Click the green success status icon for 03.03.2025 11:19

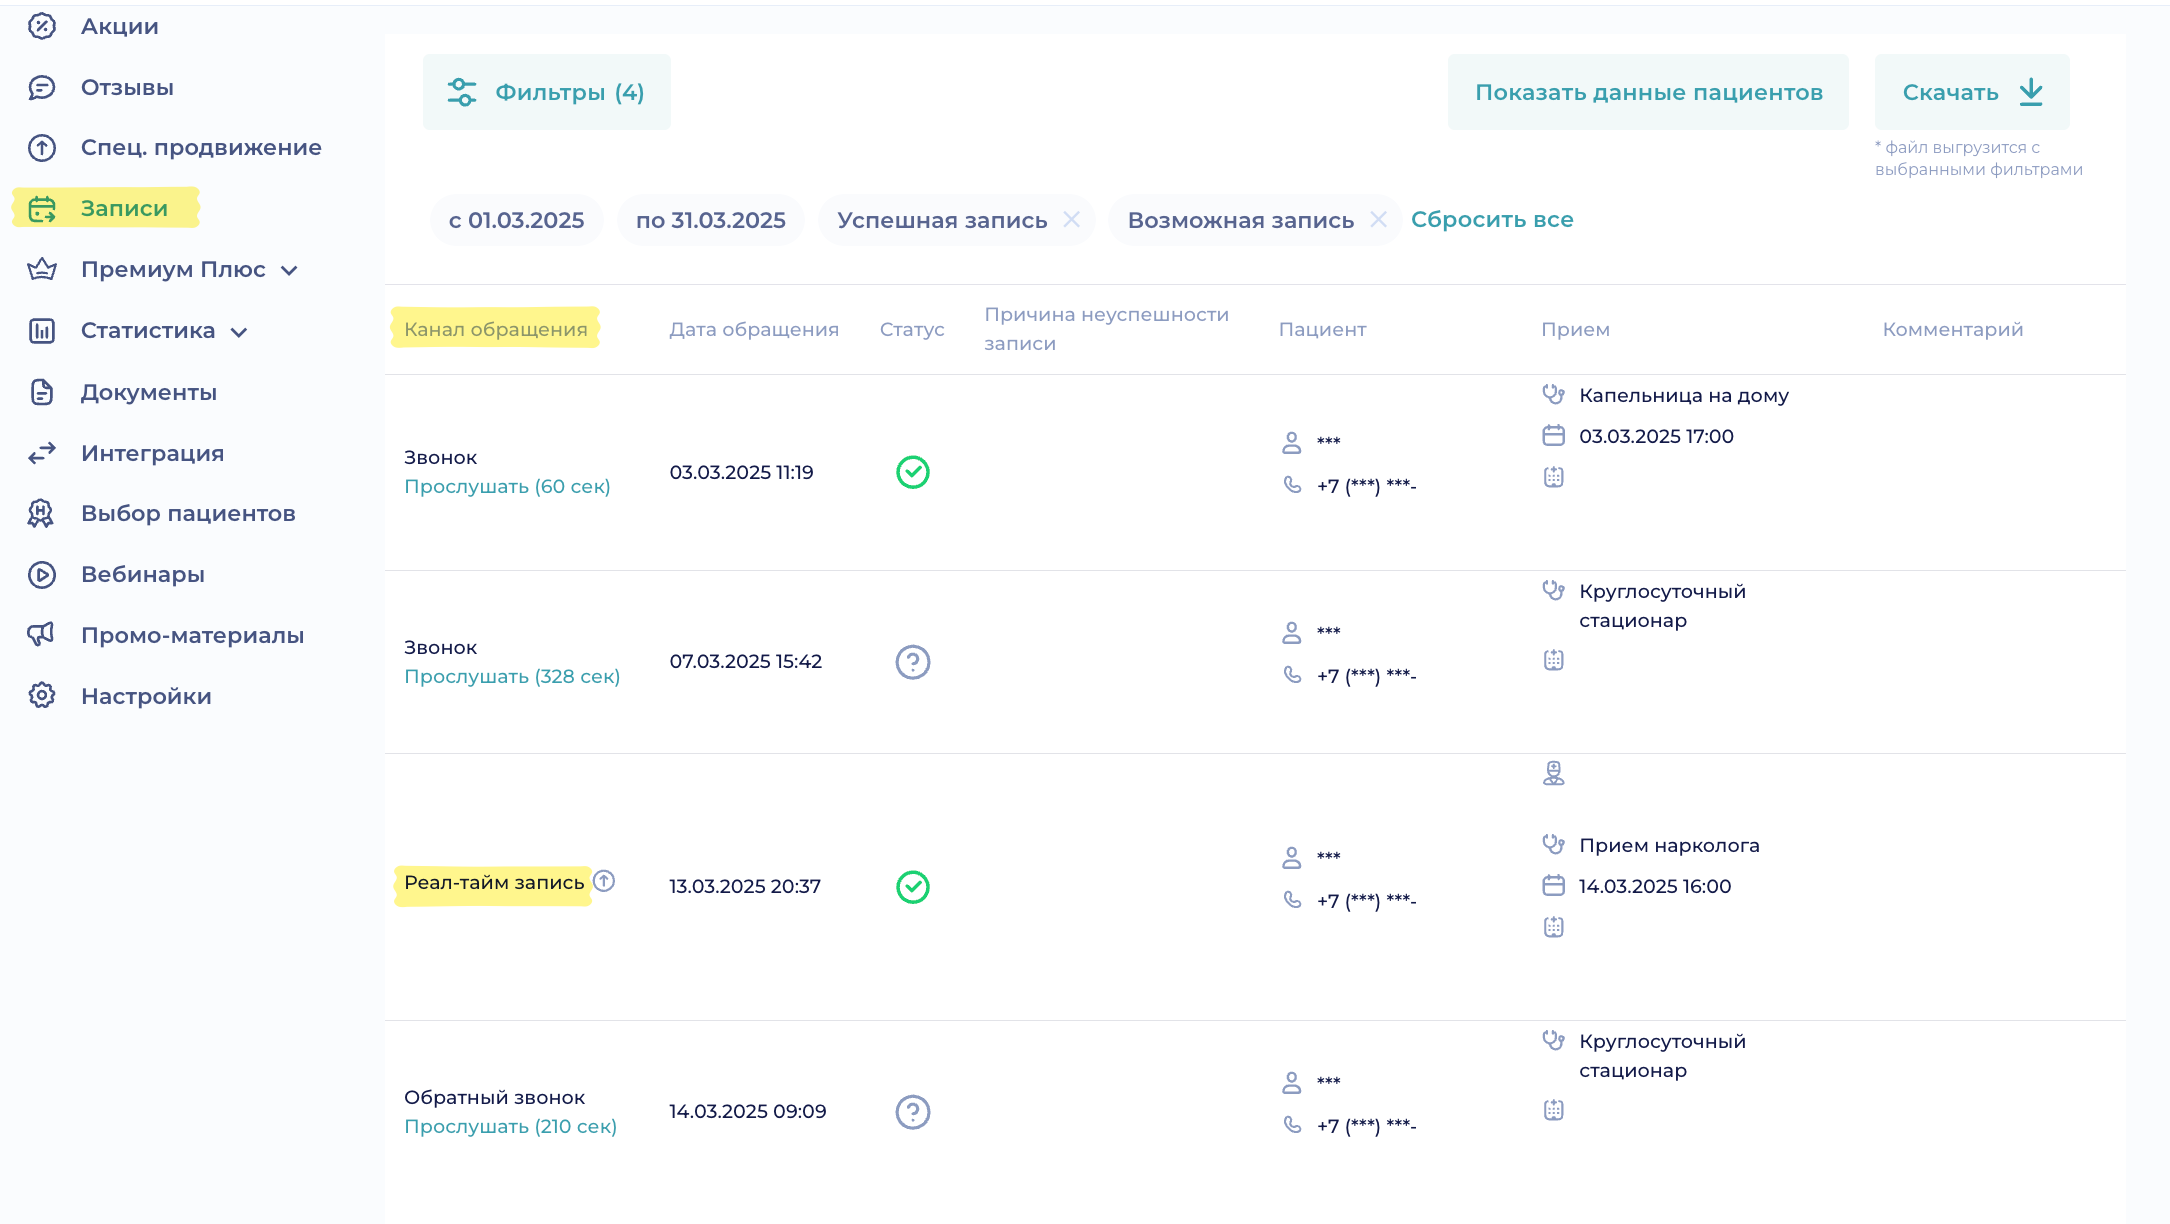pos(912,472)
